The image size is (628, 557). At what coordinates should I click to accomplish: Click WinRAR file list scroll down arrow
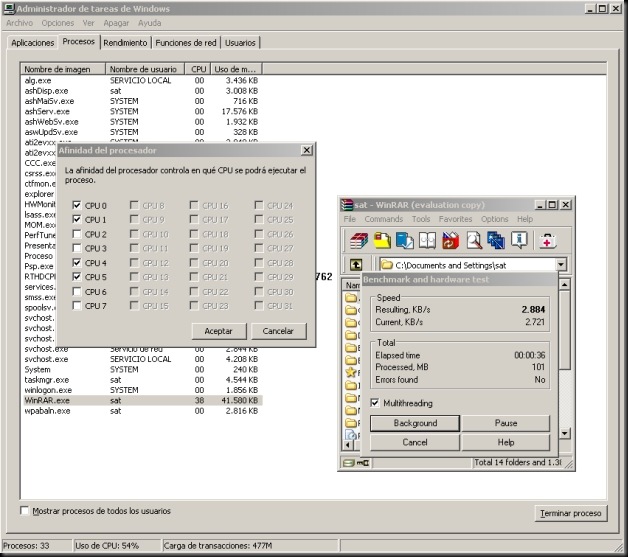point(564,433)
